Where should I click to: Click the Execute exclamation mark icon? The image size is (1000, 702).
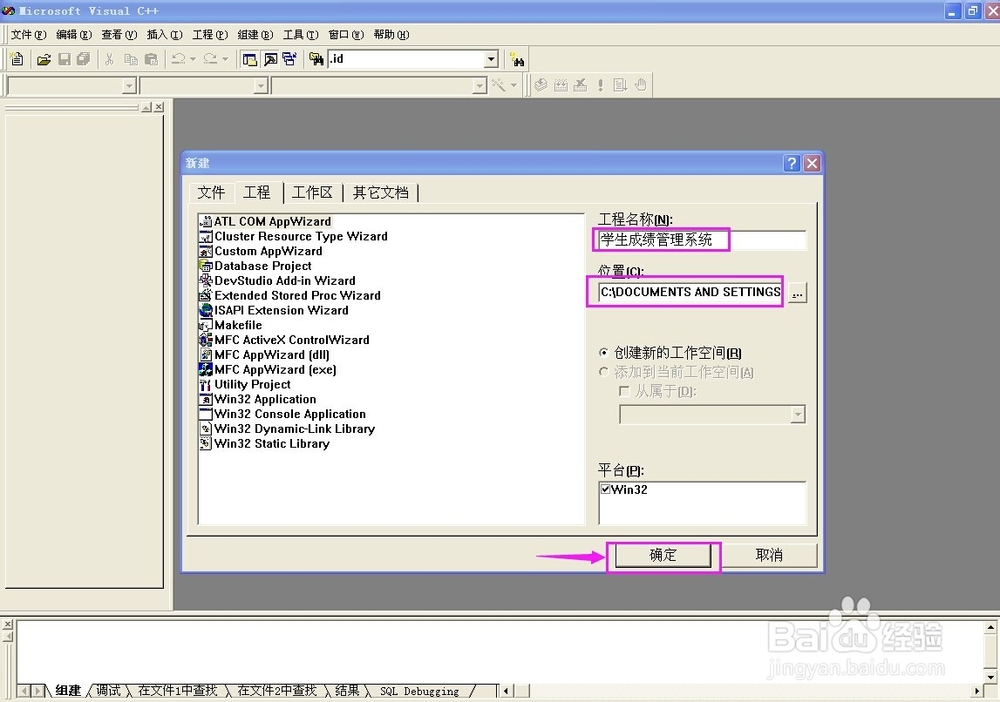coord(600,85)
